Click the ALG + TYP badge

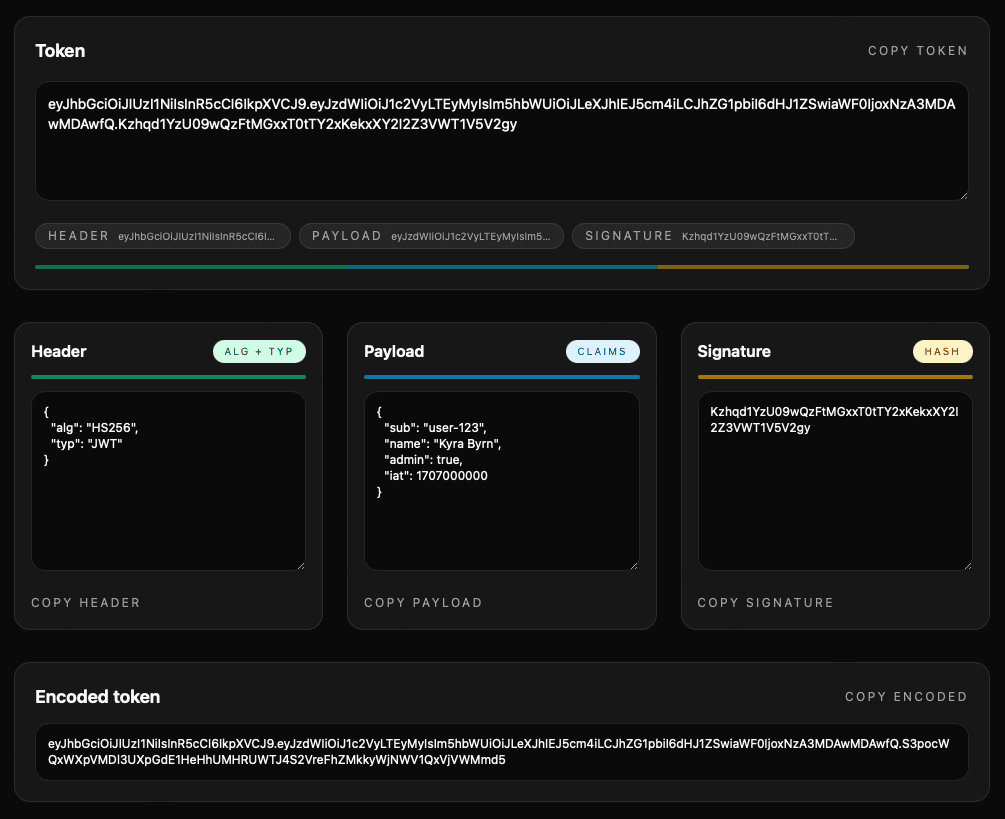(x=259, y=351)
